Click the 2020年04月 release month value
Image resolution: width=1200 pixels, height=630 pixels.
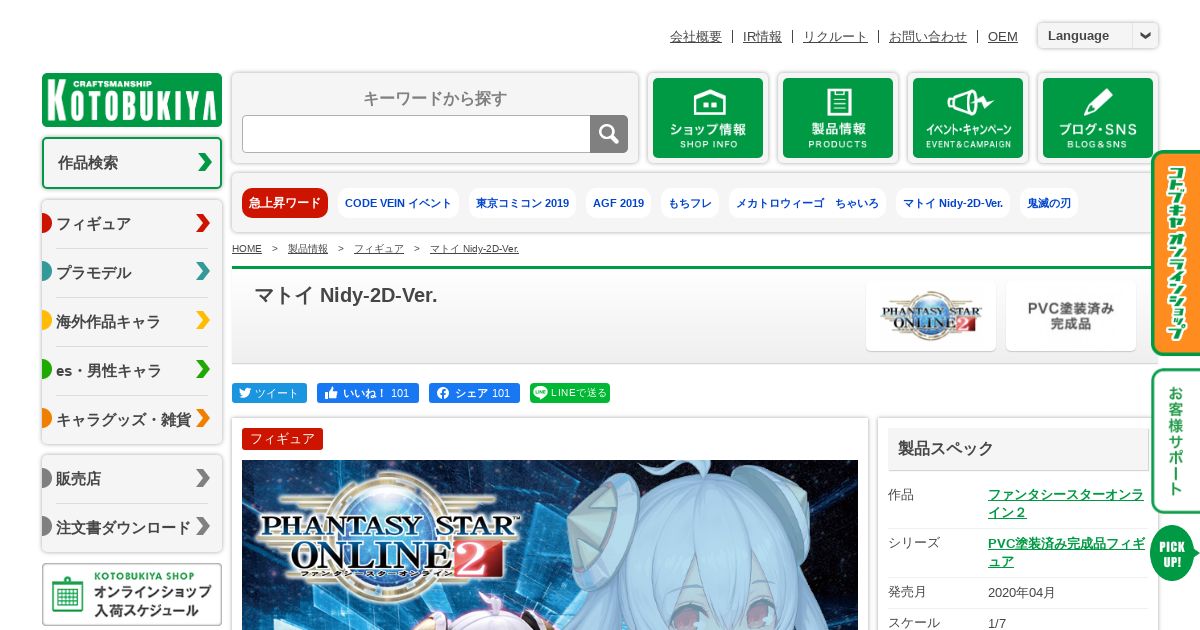point(1021,592)
